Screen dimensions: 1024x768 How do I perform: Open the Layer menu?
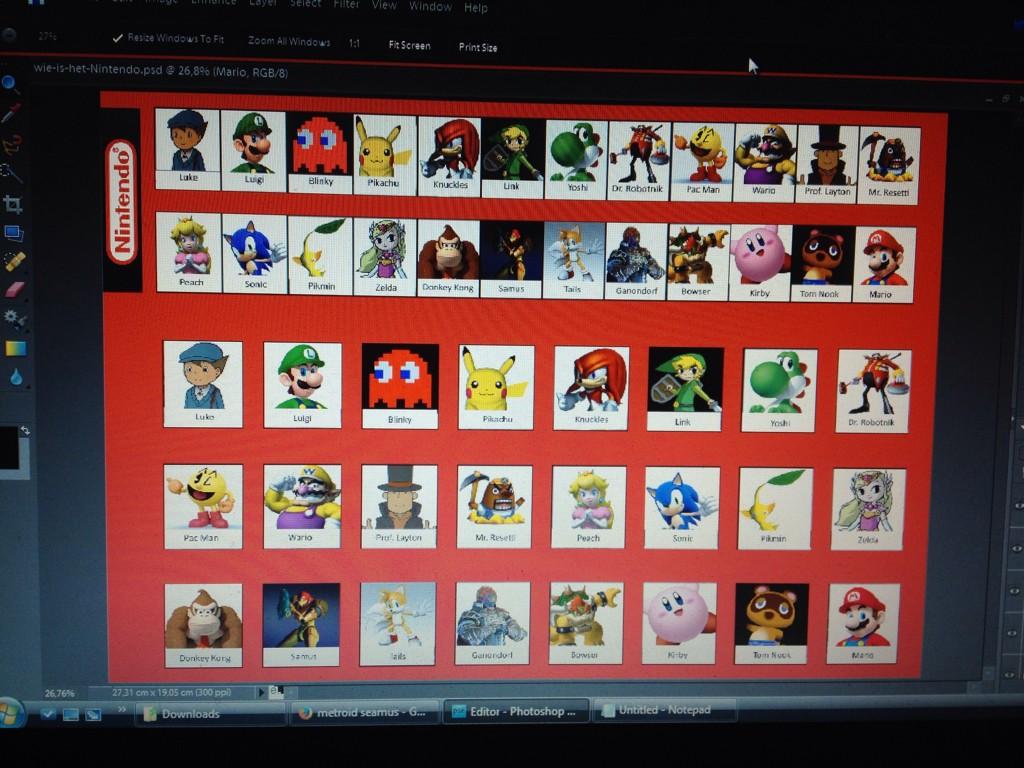pyautogui.click(x=263, y=3)
